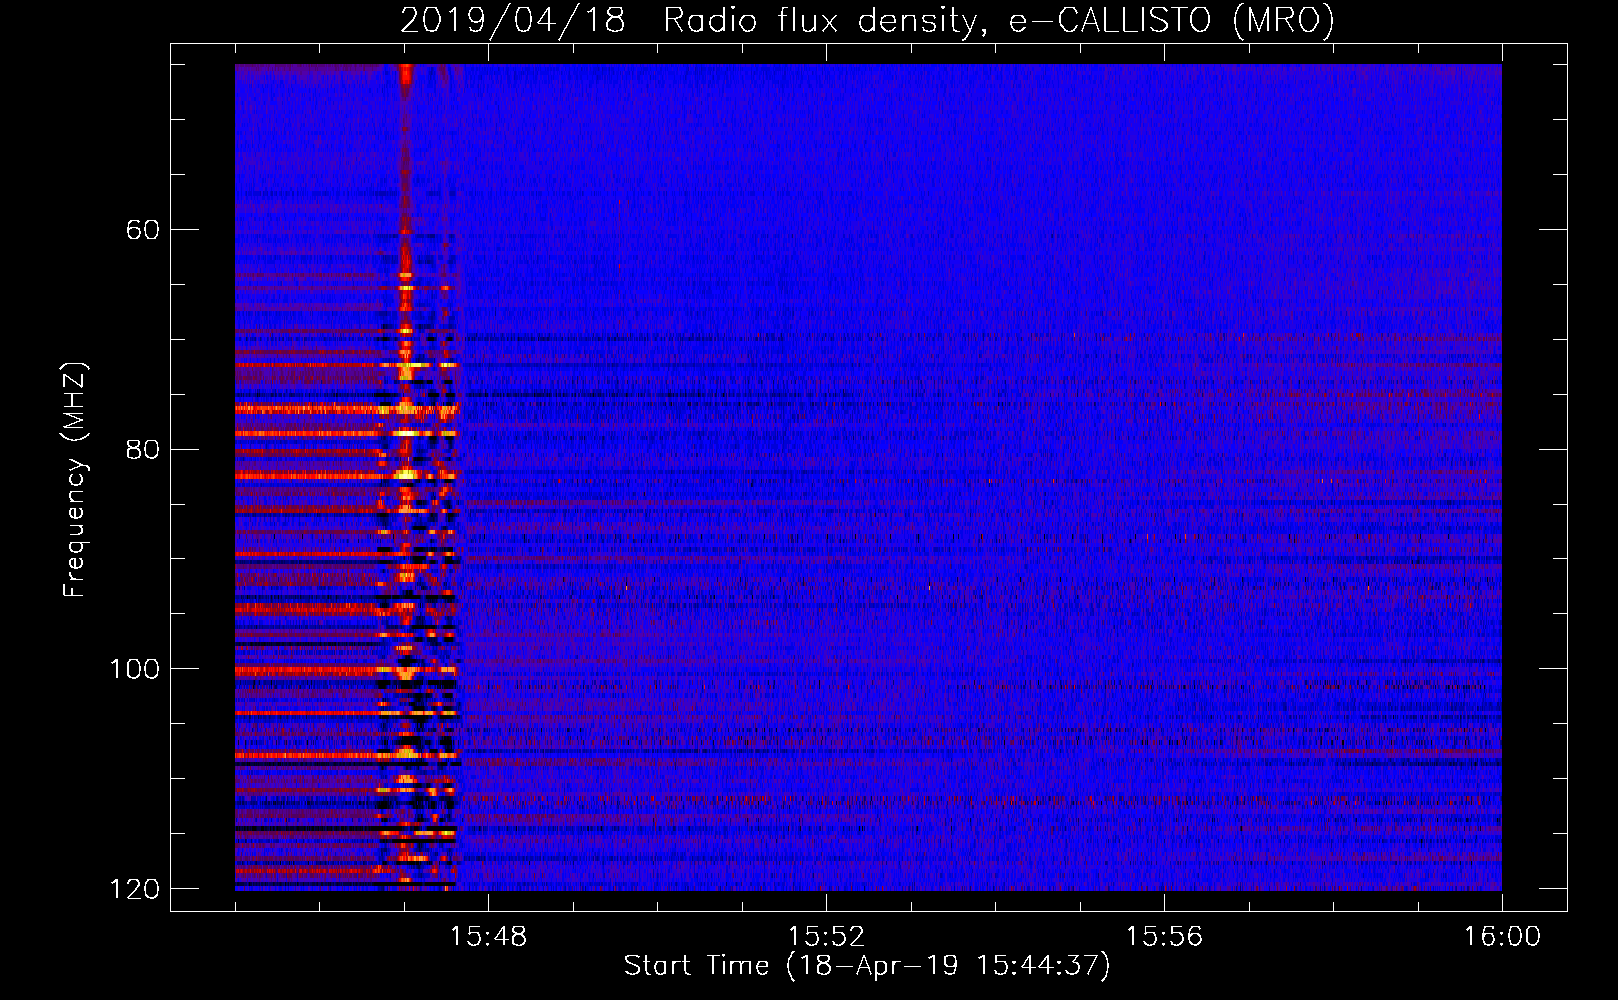
Task: Click the bright vertical radio burst in spectrogram
Action: point(406,477)
